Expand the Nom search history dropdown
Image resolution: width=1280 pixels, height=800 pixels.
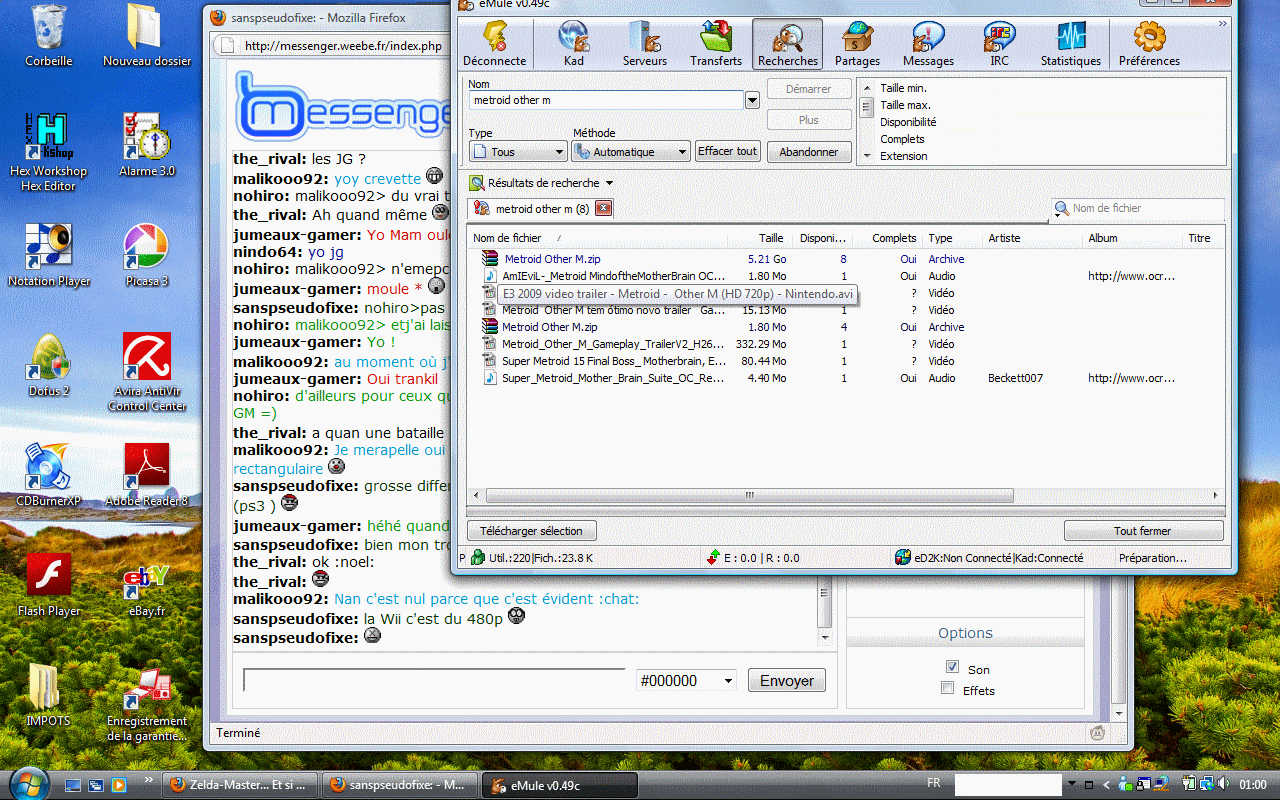pyautogui.click(x=752, y=100)
